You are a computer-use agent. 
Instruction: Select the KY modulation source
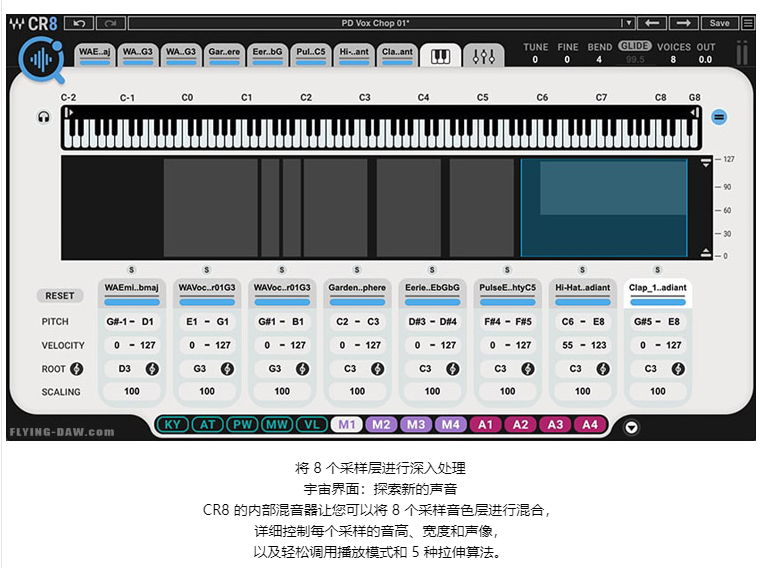coord(173,425)
